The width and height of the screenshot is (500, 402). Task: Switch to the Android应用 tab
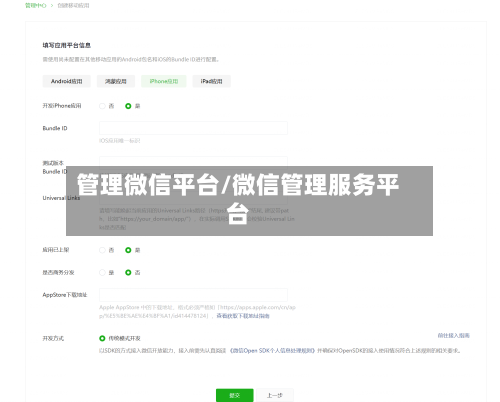[x=67, y=81]
